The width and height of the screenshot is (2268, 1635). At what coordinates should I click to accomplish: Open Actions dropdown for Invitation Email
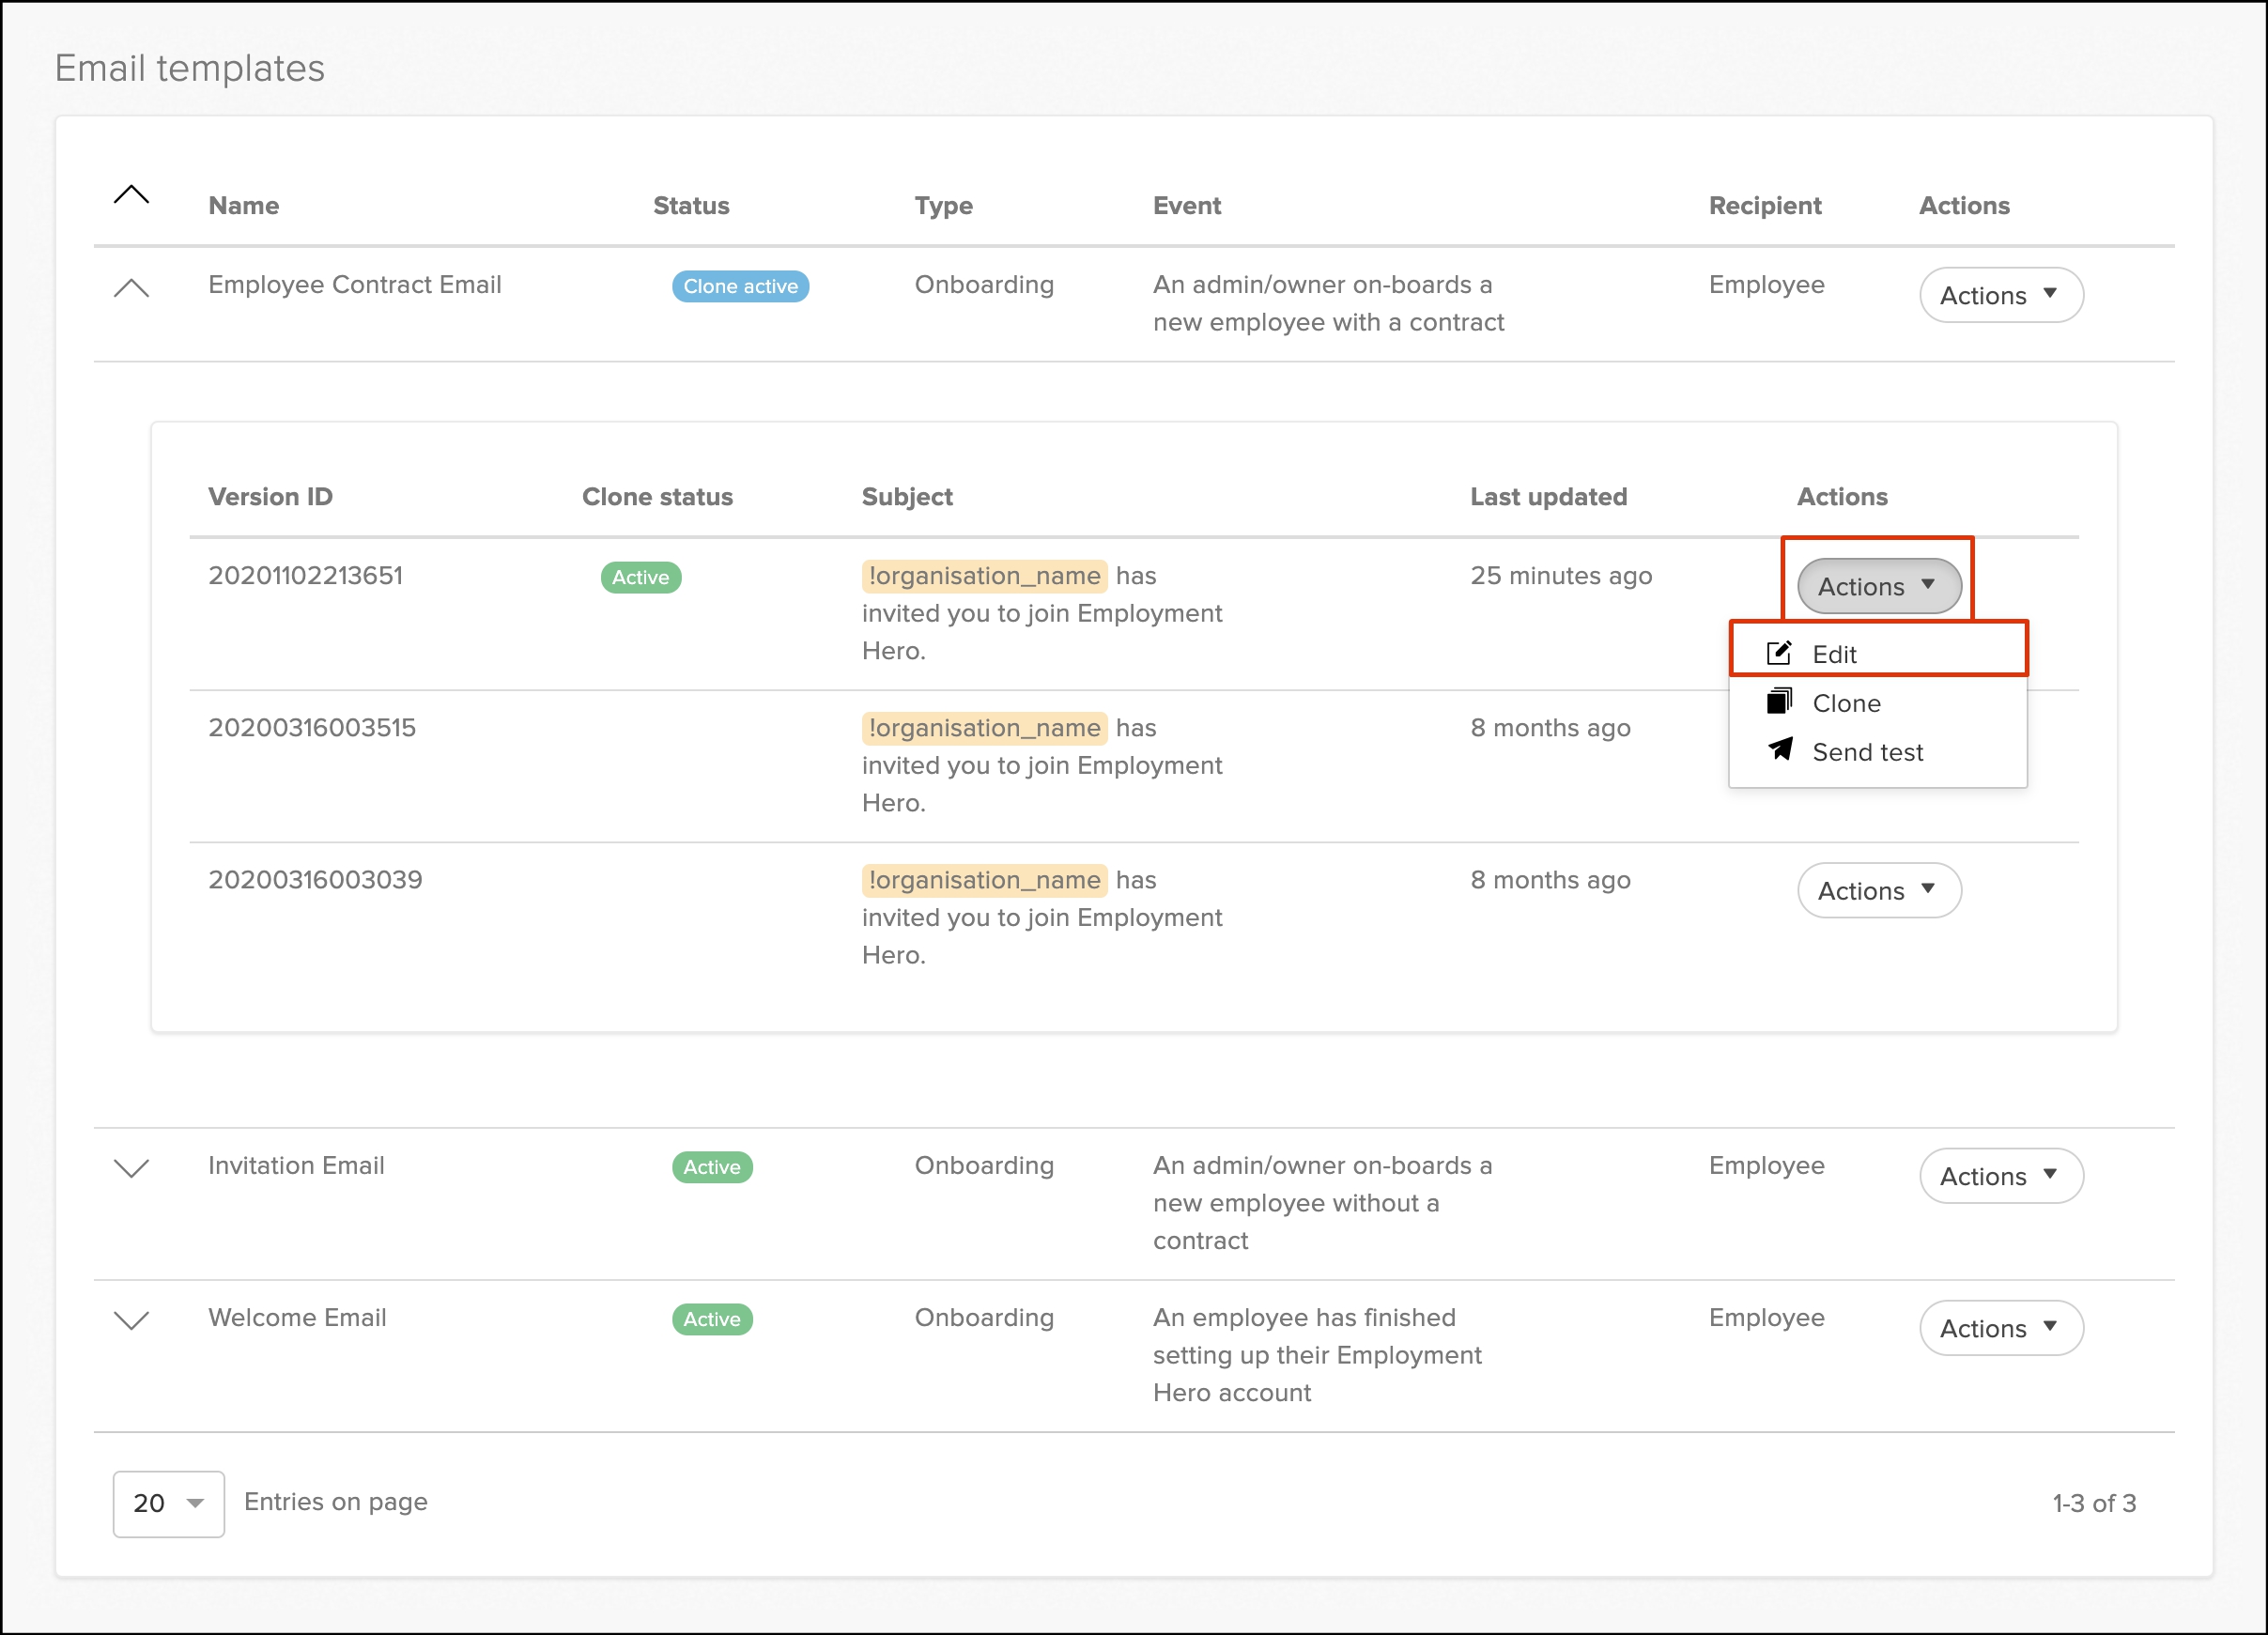(x=2000, y=1176)
